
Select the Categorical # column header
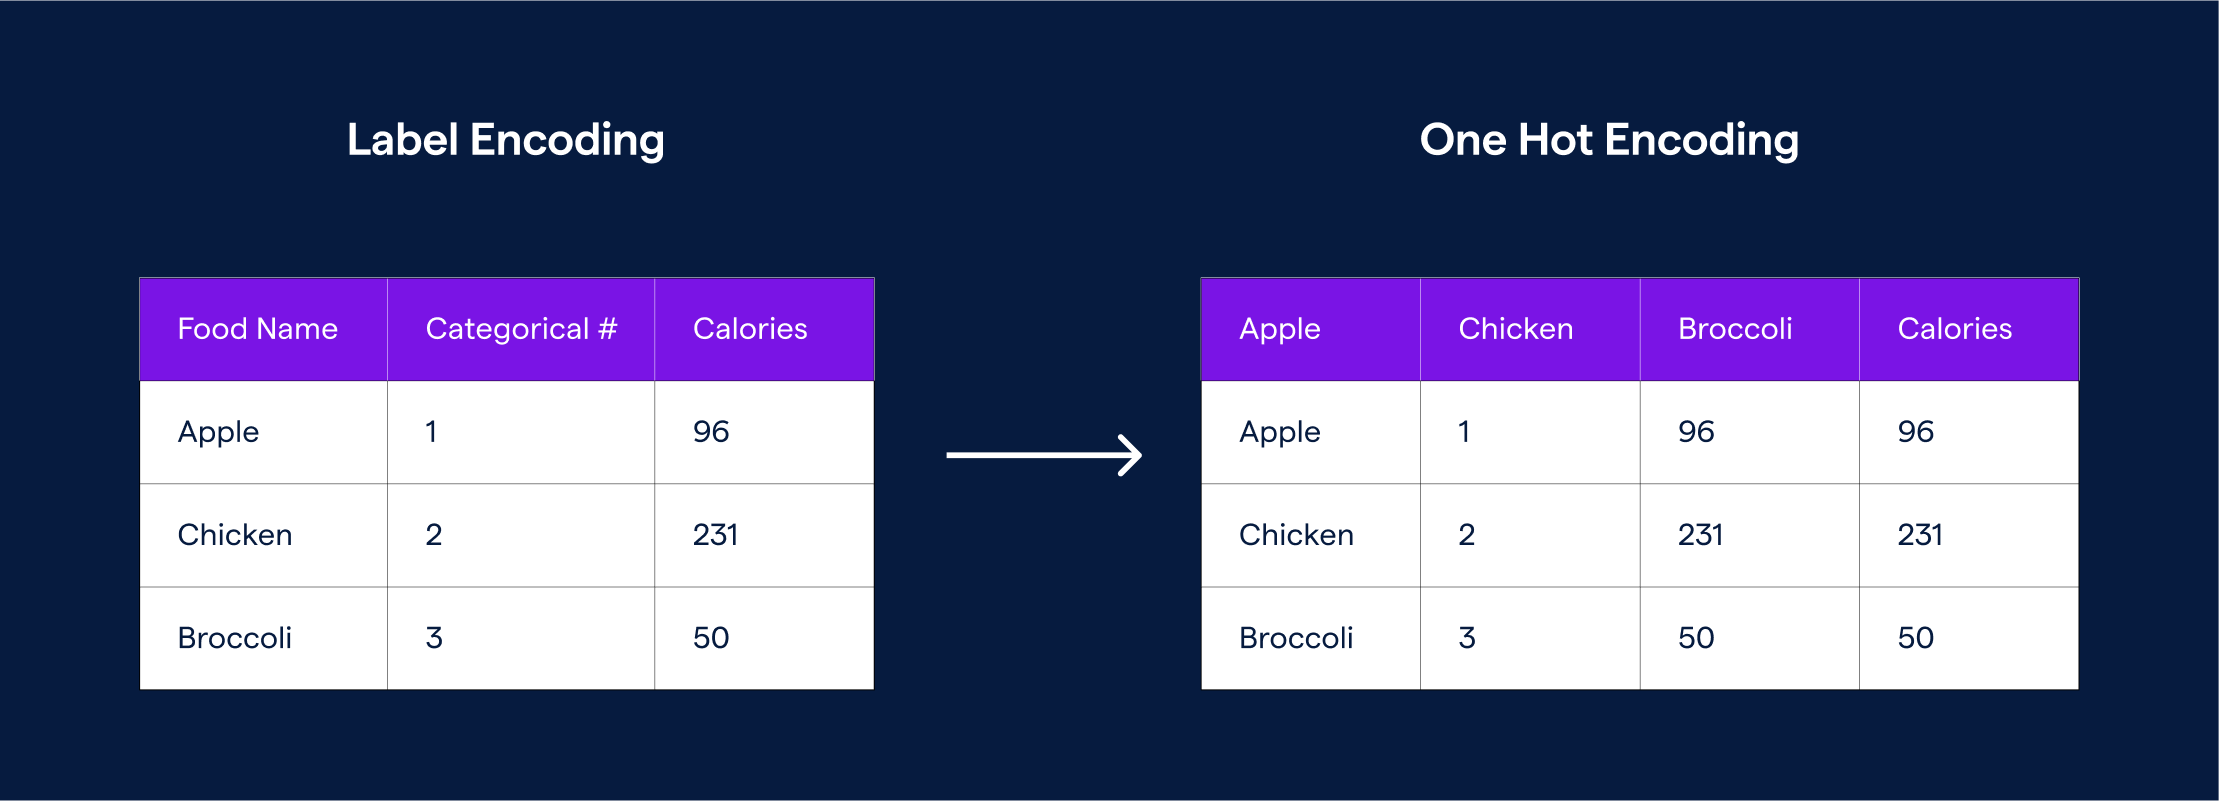[x=521, y=329]
